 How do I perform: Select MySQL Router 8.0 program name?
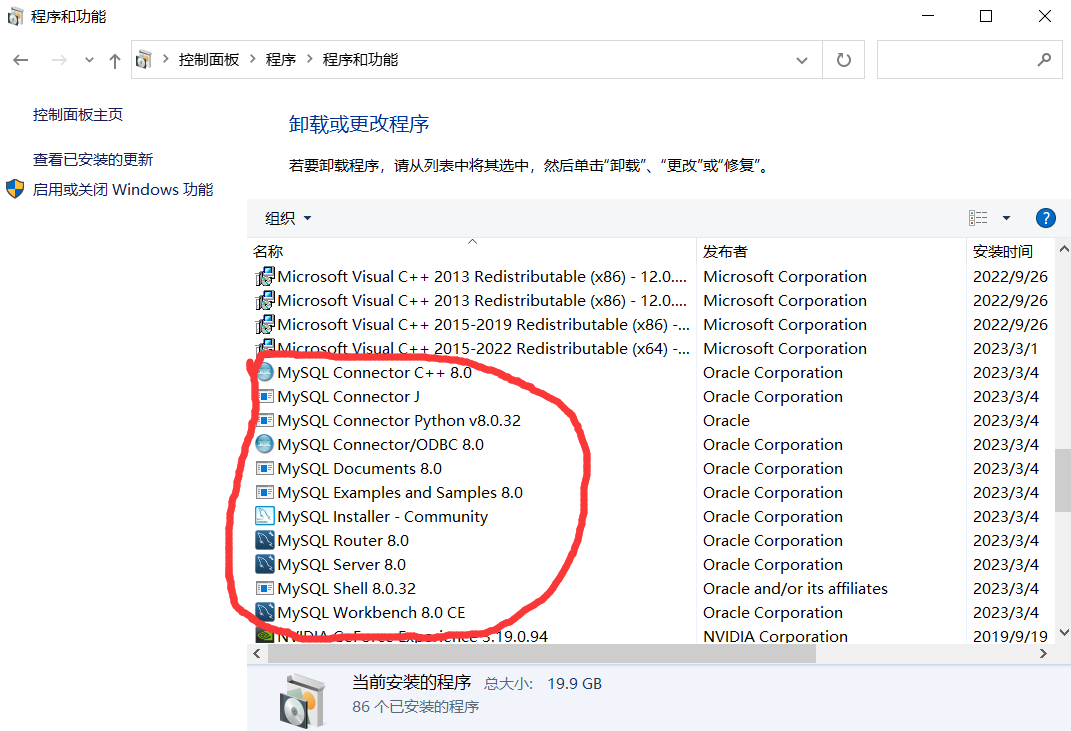(x=343, y=540)
